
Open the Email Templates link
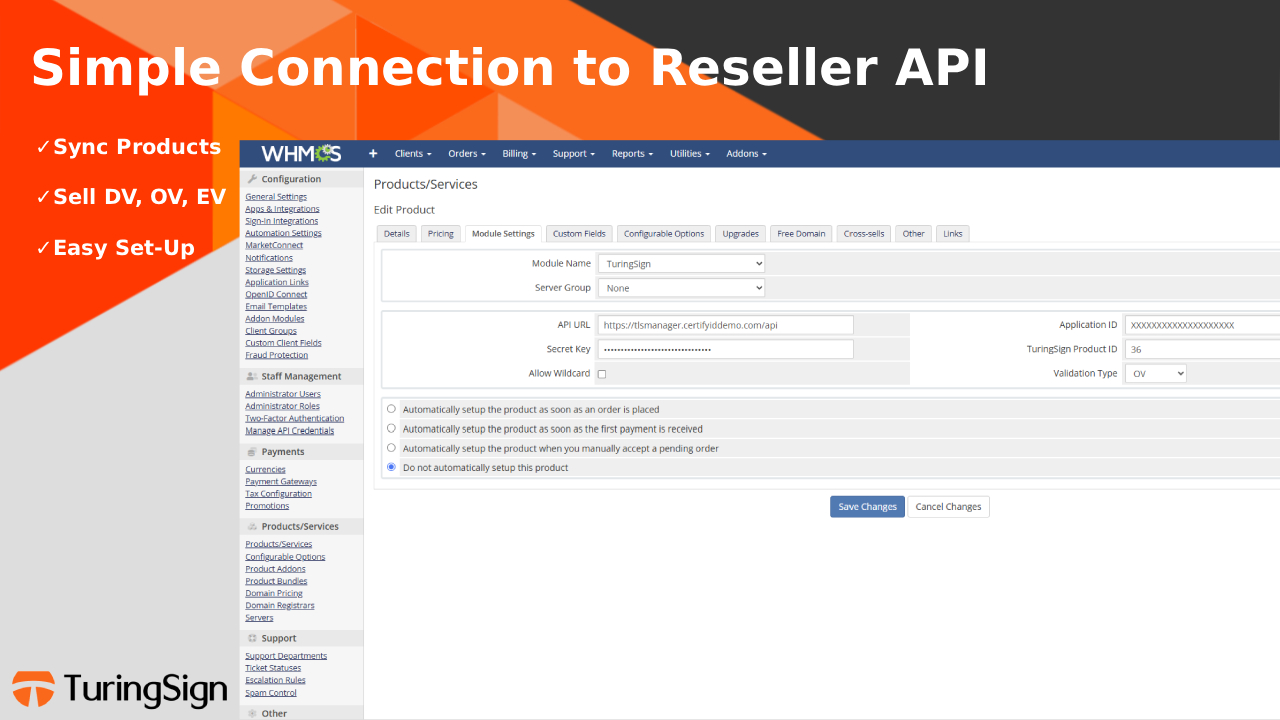pos(276,306)
